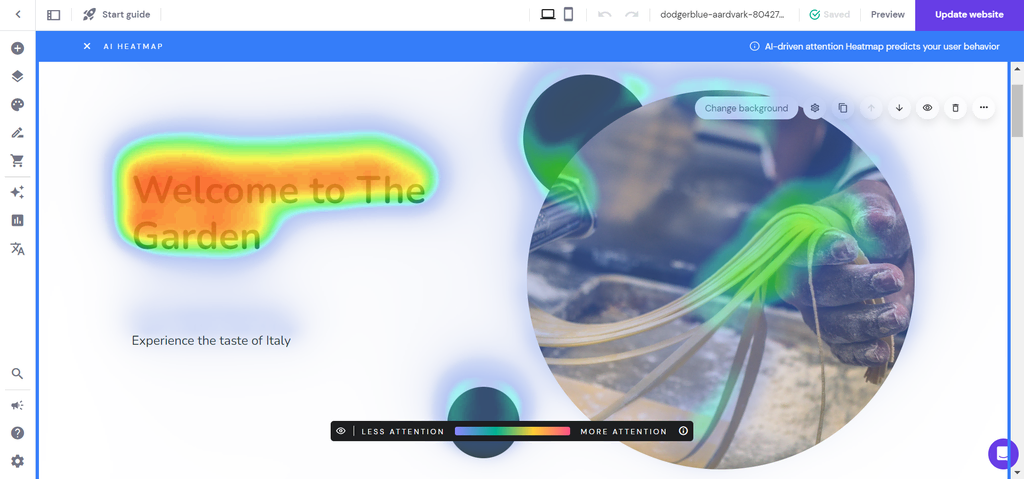Switch to mobile device view
The height and width of the screenshot is (479, 1024).
568,14
